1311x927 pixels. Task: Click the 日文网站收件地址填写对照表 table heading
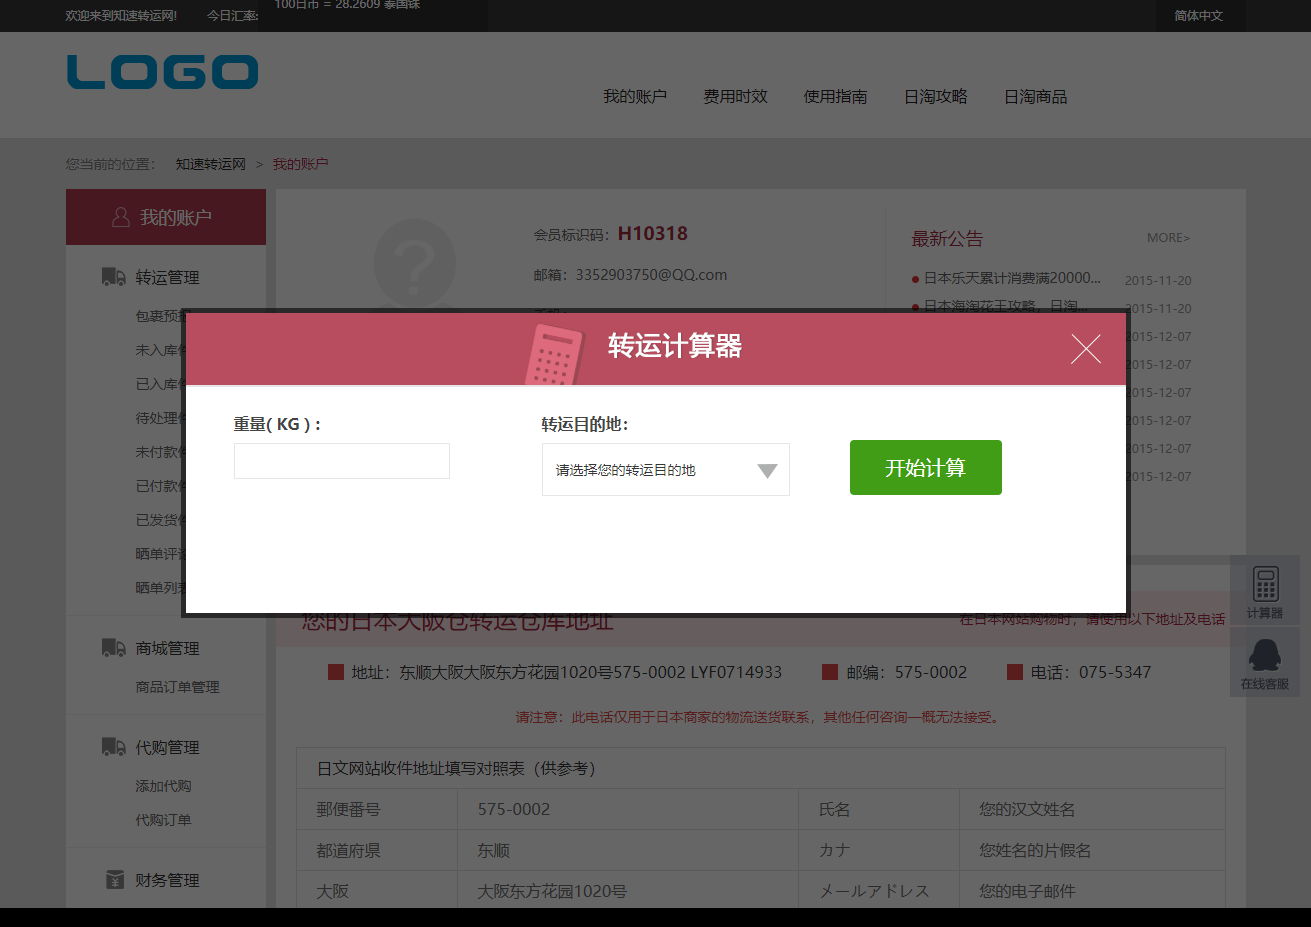click(x=456, y=768)
